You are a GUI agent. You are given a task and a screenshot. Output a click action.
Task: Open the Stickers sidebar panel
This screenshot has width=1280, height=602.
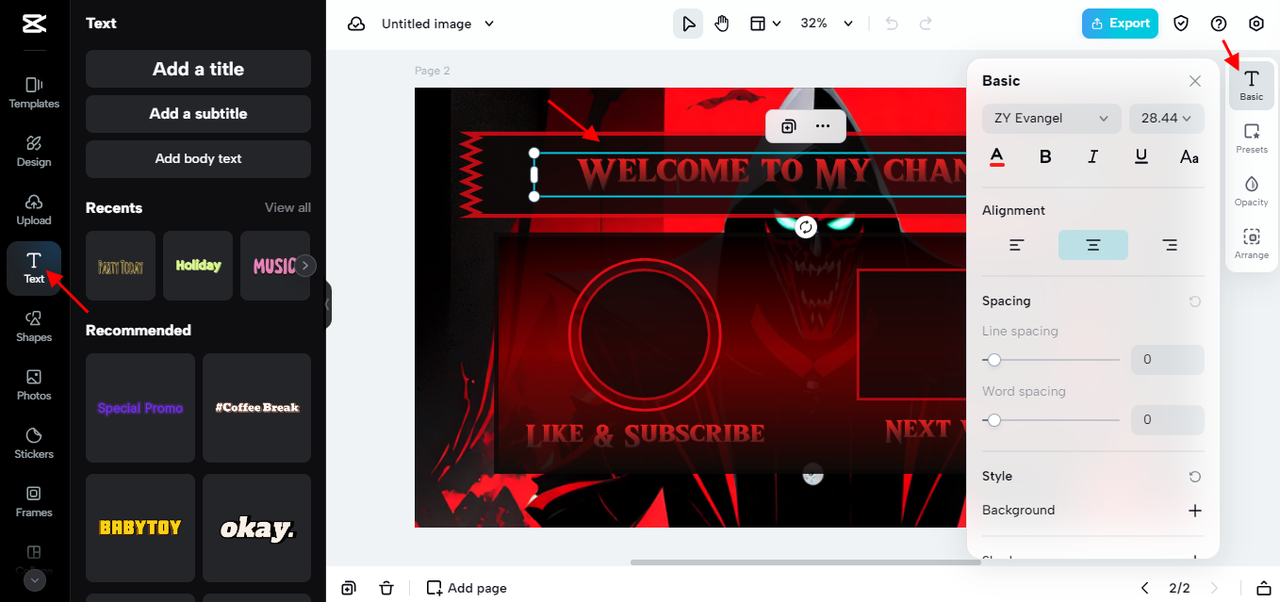tap(34, 444)
